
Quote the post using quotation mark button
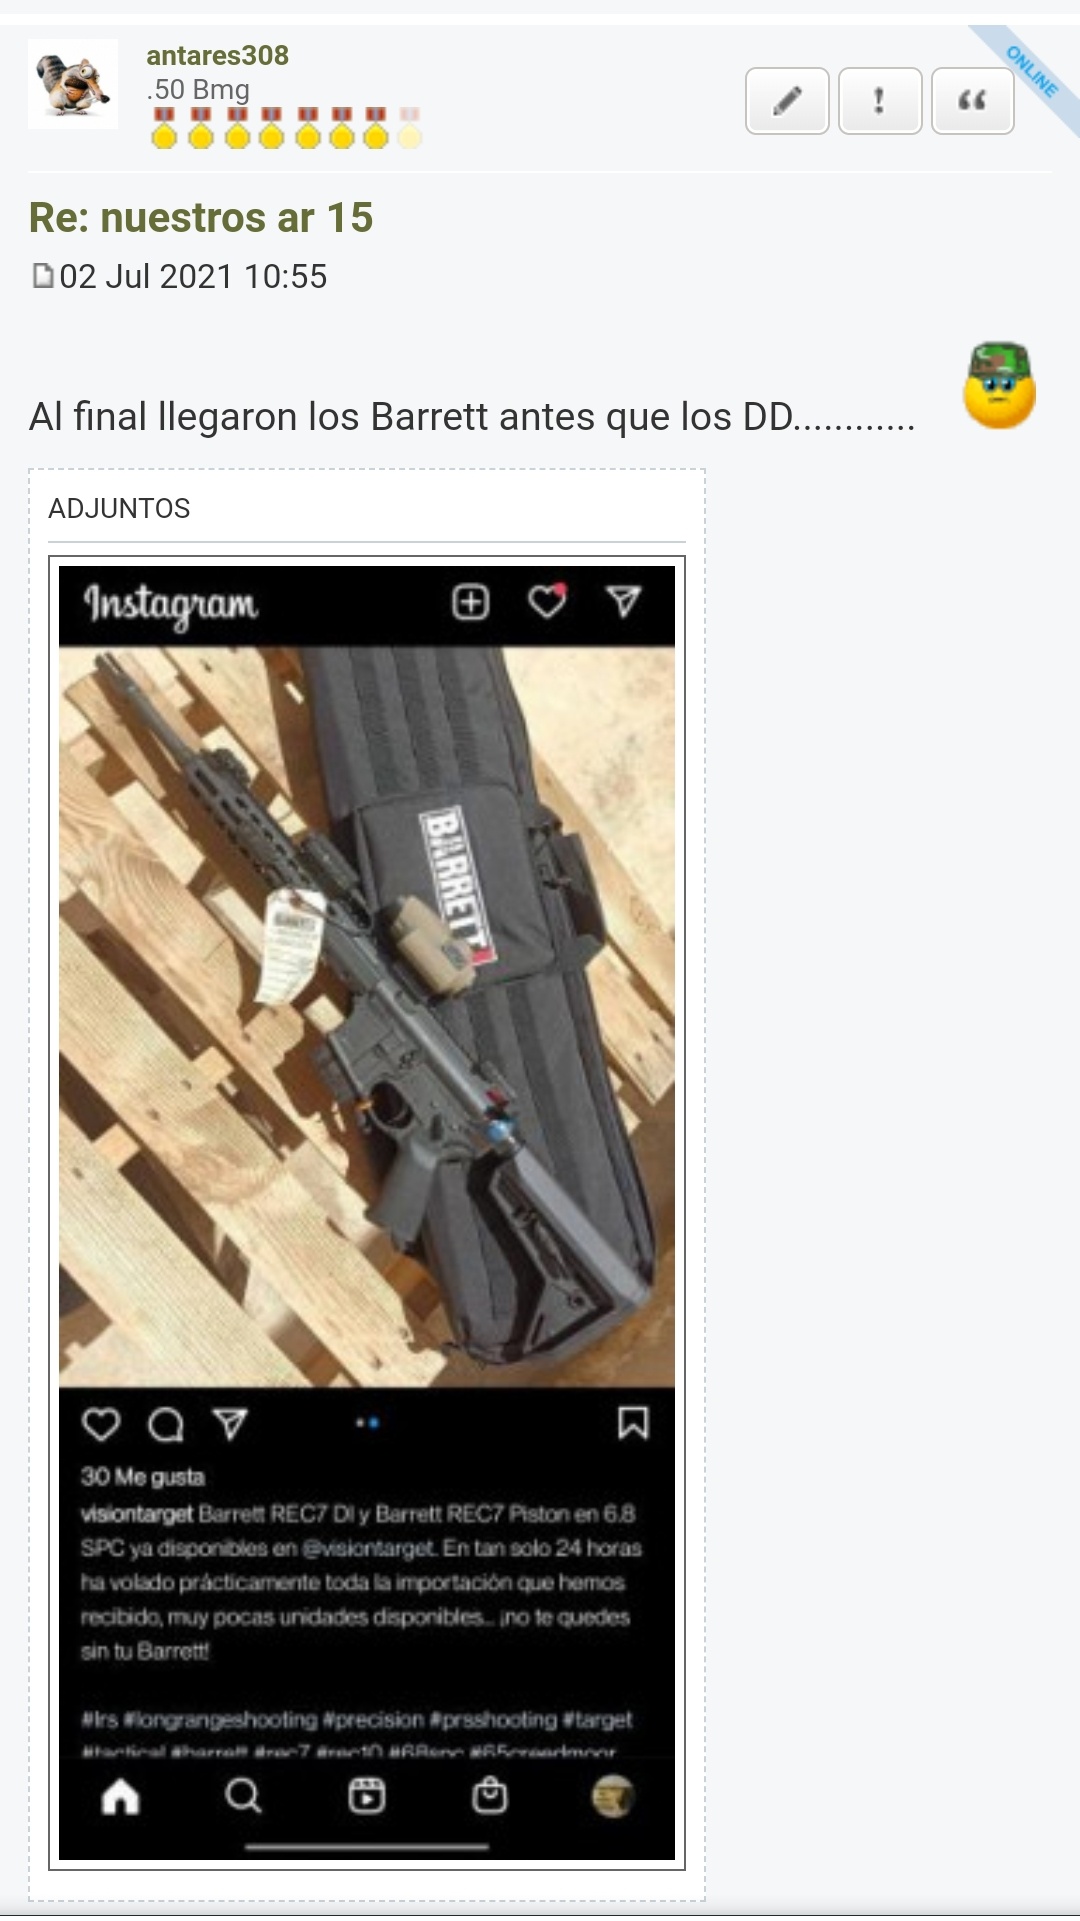click(x=973, y=101)
